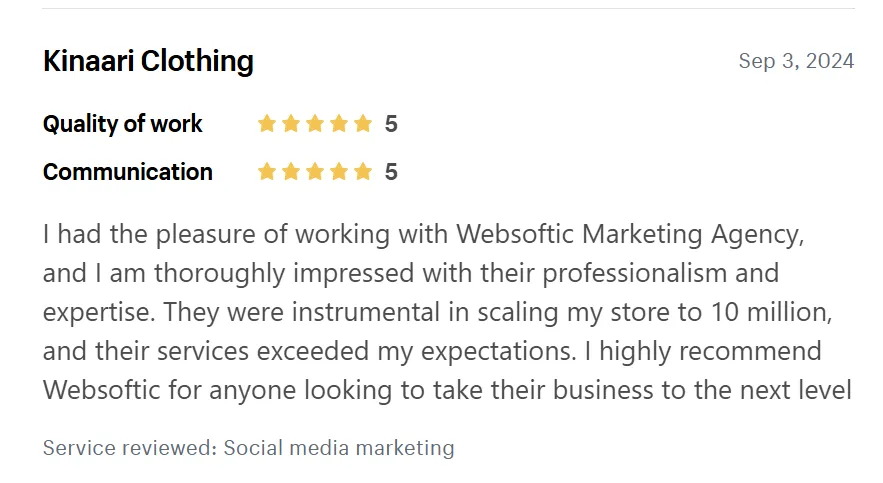Click the first Communication star
The image size is (883, 483).
point(266,172)
